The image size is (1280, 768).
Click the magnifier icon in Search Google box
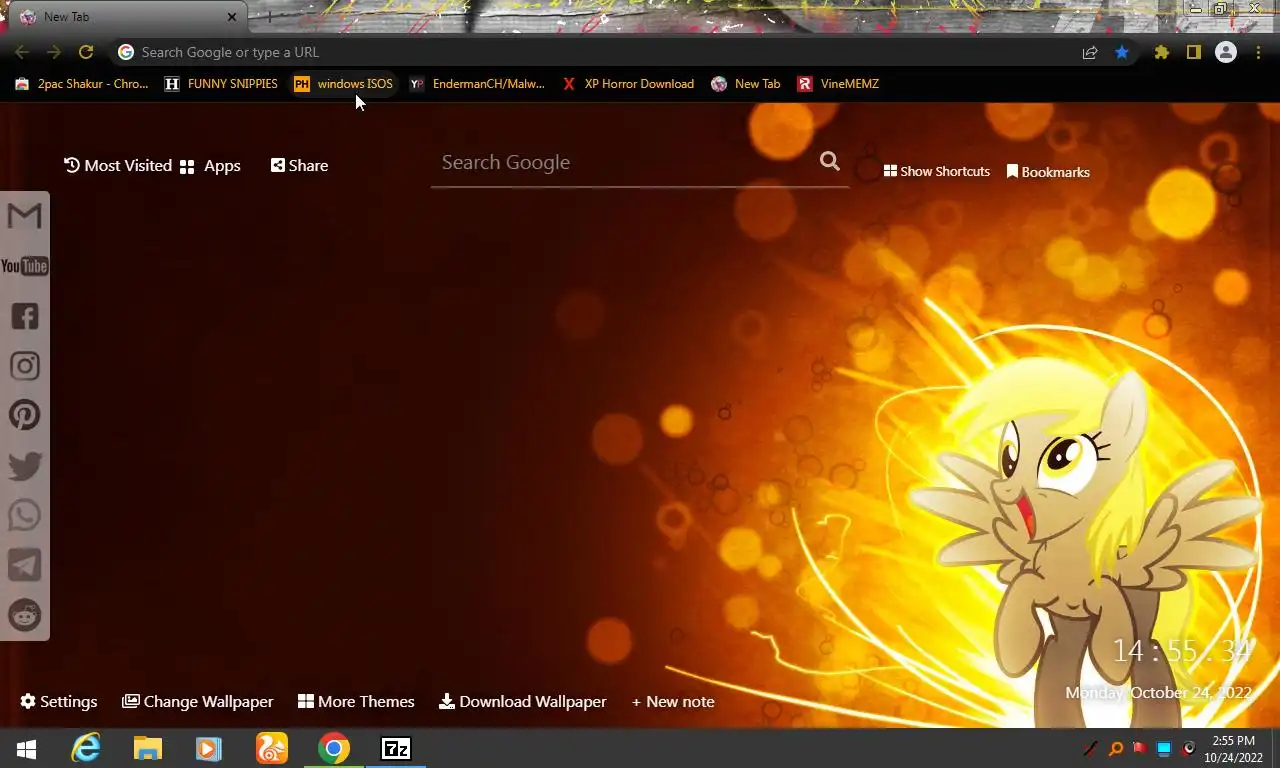coord(829,161)
